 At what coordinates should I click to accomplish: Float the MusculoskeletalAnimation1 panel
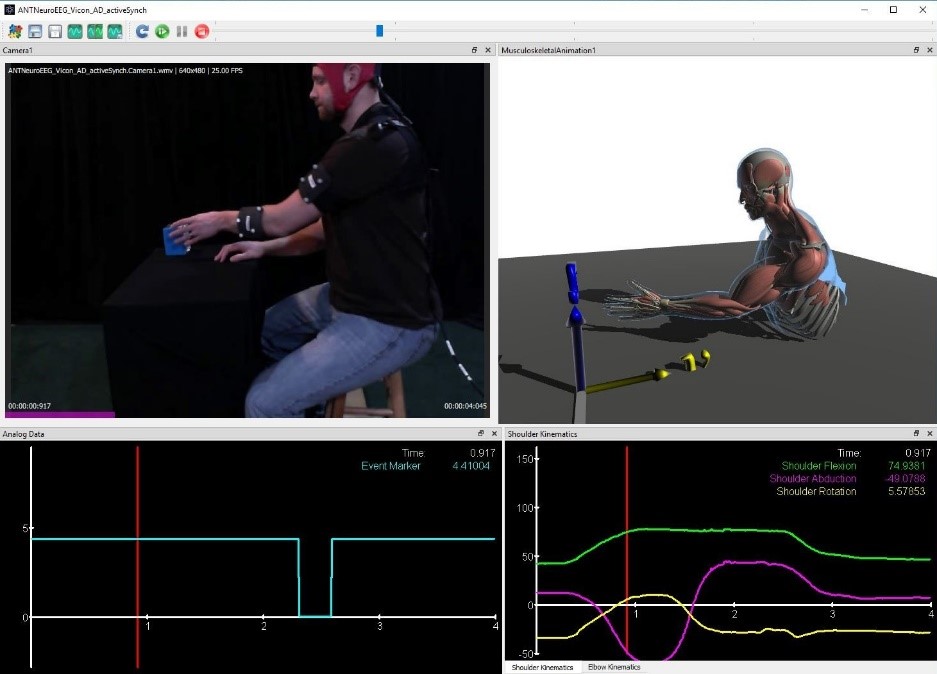(917, 50)
